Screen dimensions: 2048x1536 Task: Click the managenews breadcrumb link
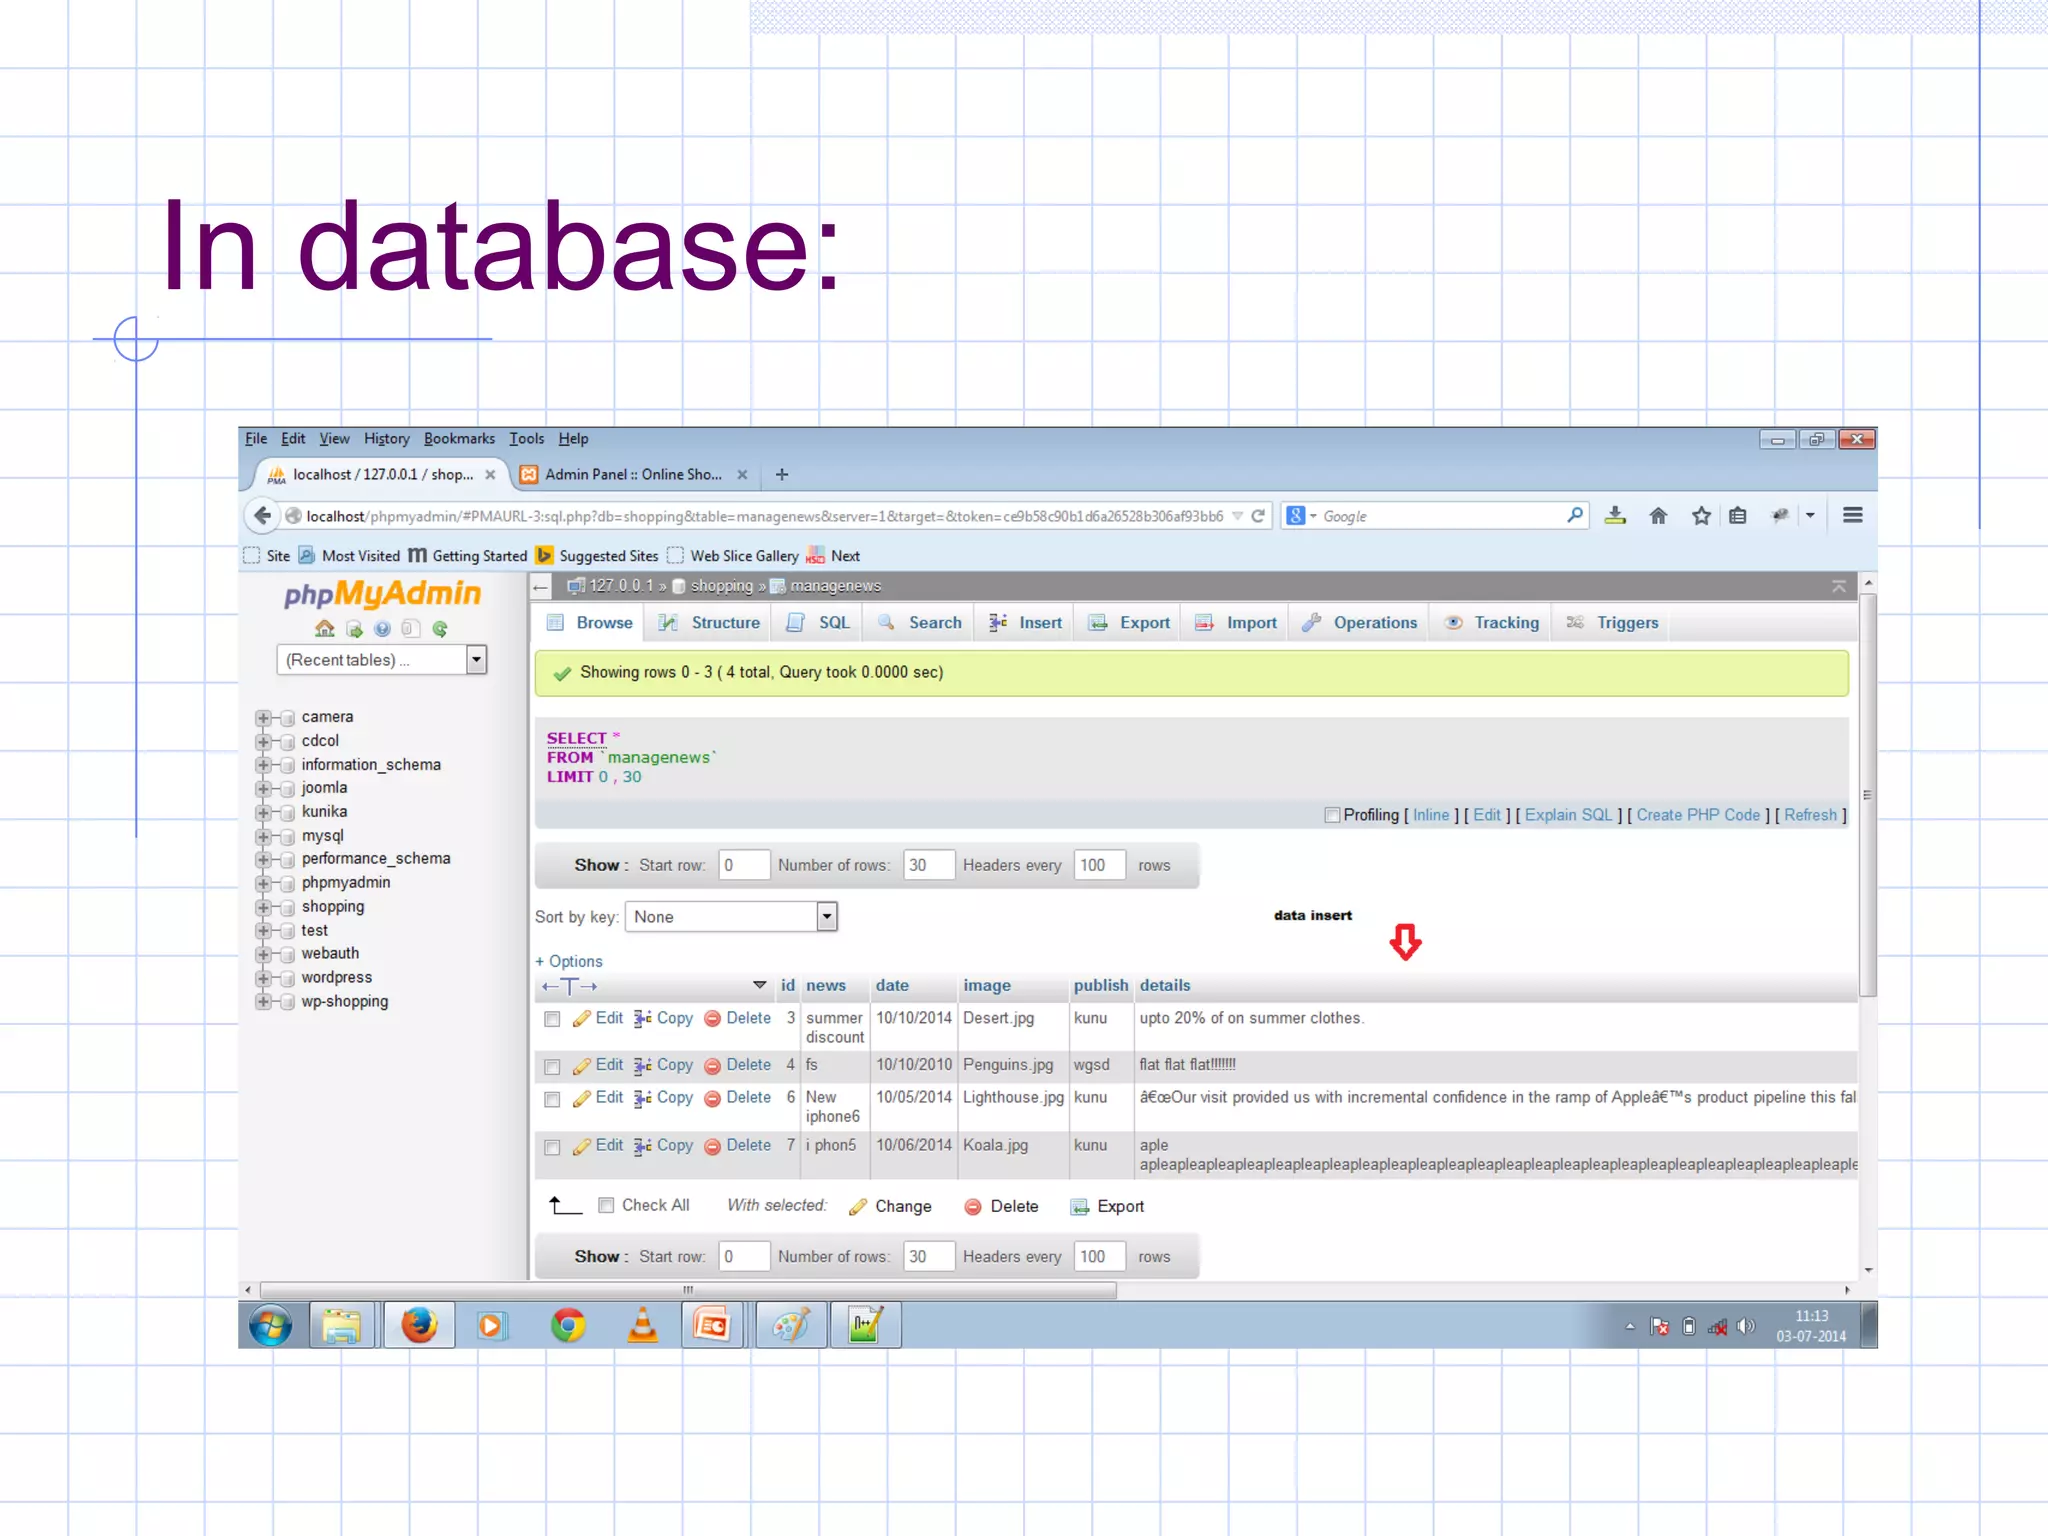pos(835,586)
